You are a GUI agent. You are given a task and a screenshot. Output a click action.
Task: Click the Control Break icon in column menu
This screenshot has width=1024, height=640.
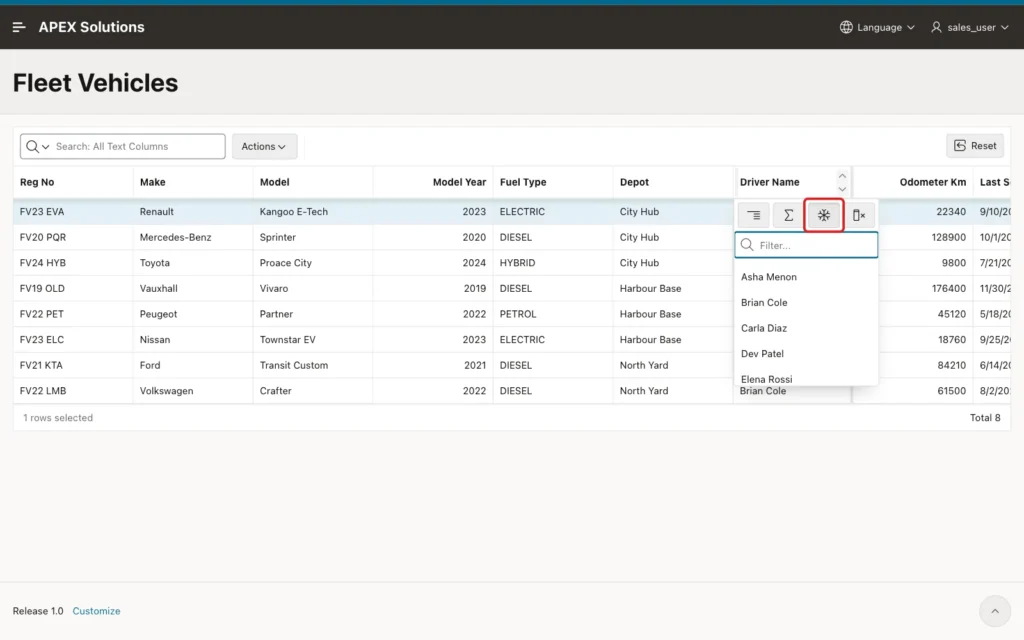coord(754,215)
